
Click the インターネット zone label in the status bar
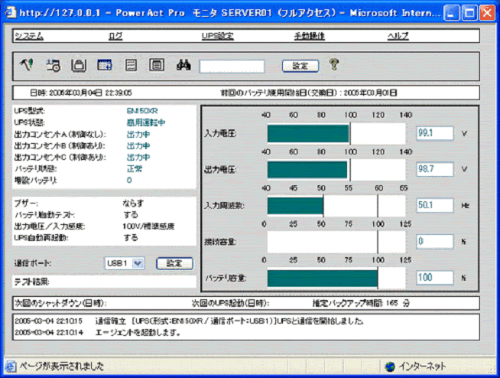click(x=423, y=366)
